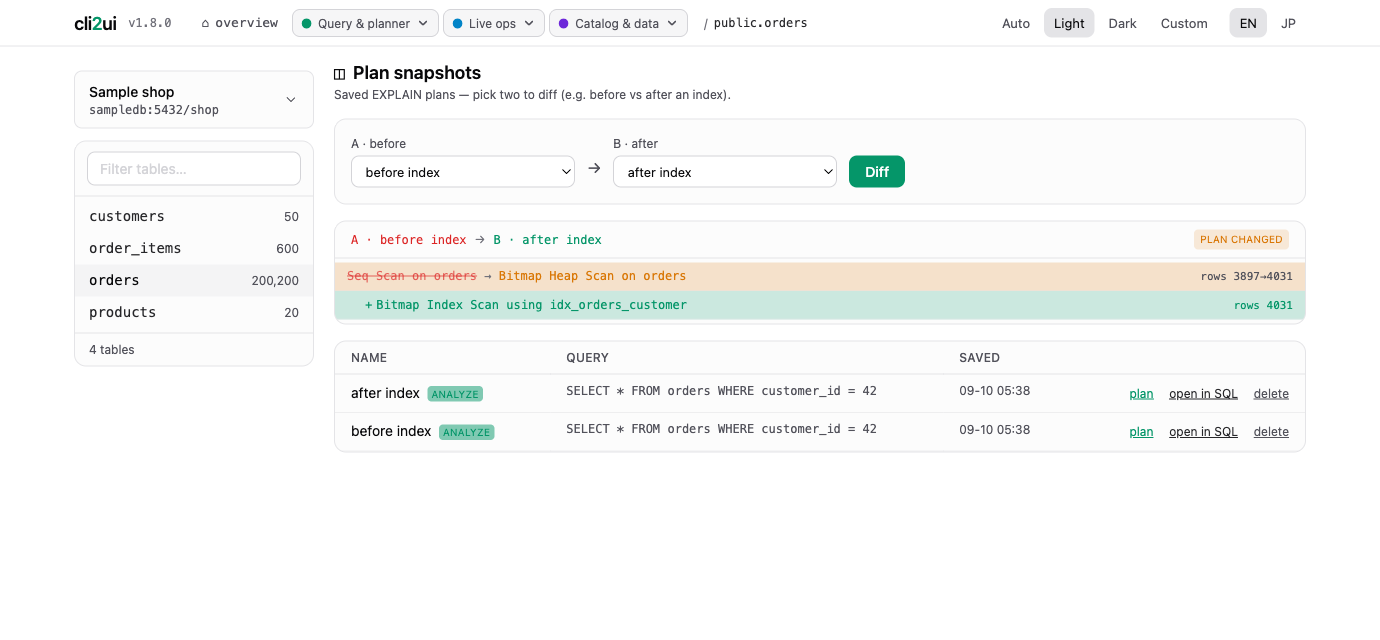Open plan for before index snapshot
The width and height of the screenshot is (1380, 640).
tap(1141, 432)
